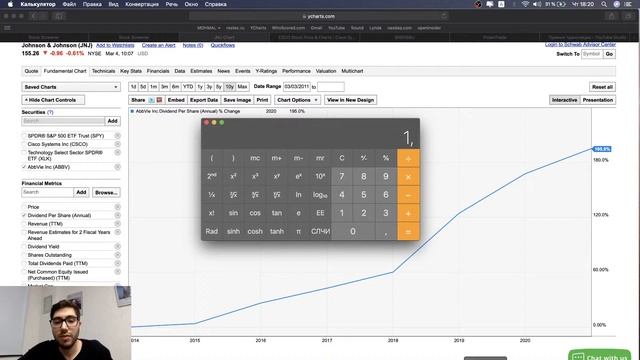The image size is (640, 360).
Task: Remove Shares Outstanding metric
Action: 118,255
